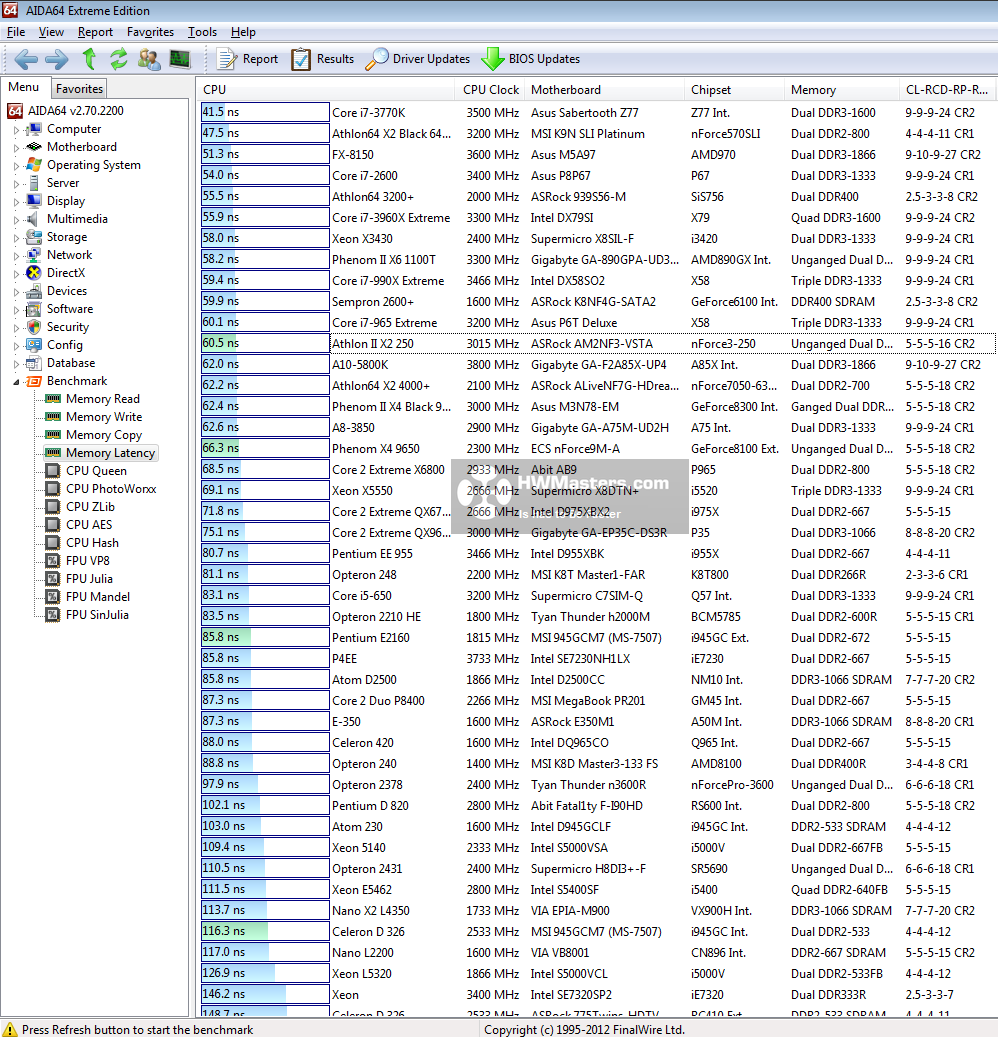
Task: Select the Memory Write benchmark icon
Action: click(53, 417)
